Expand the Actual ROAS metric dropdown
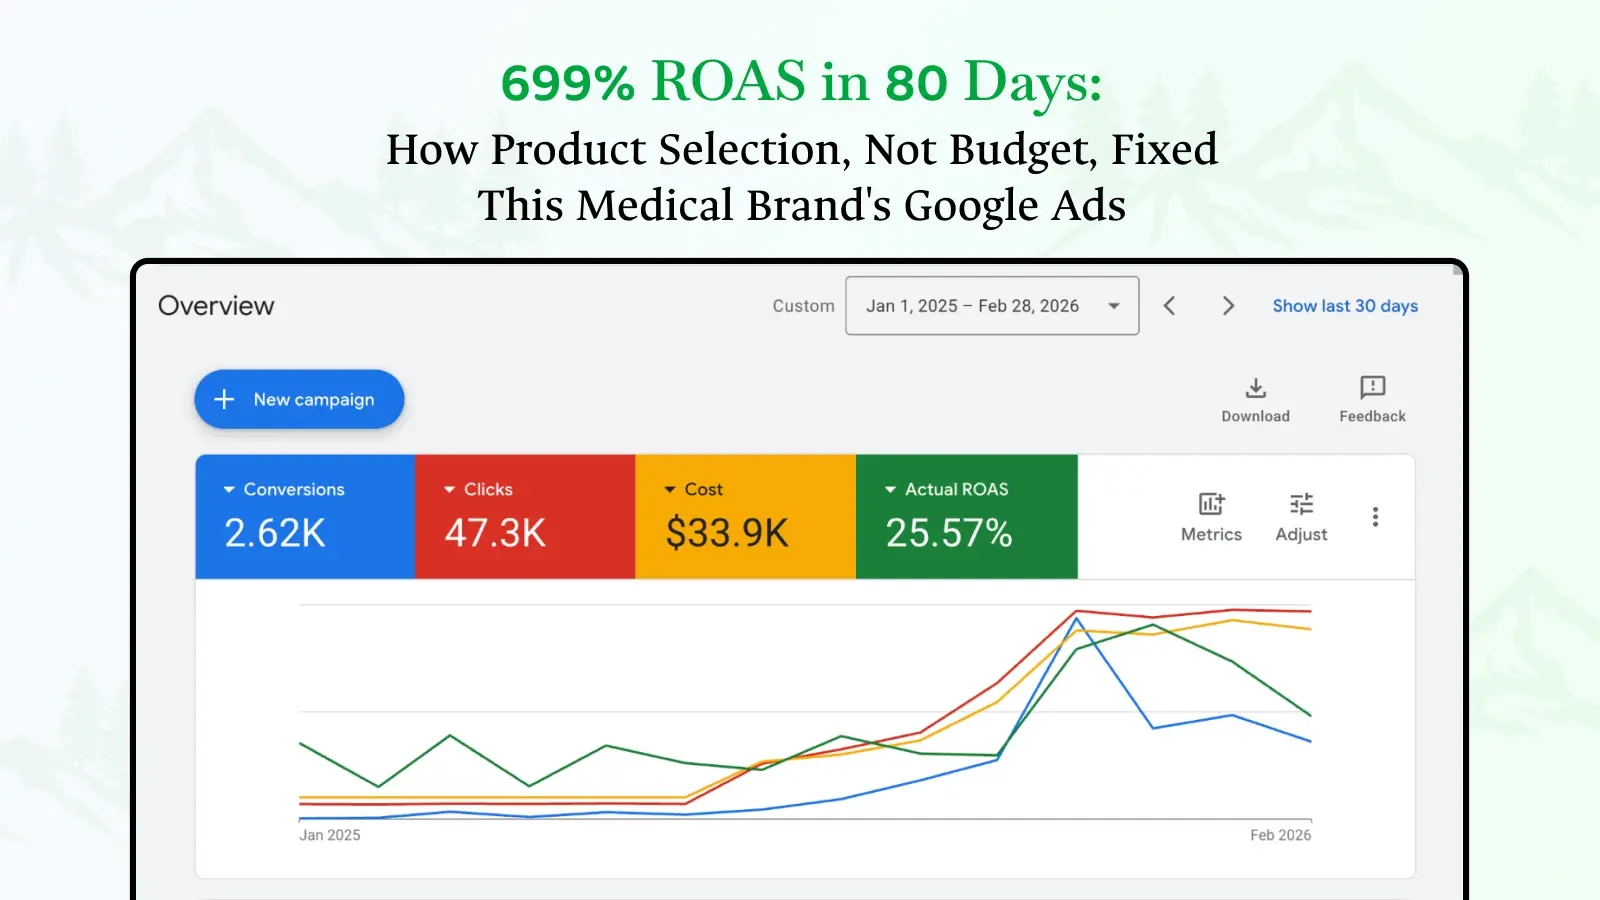This screenshot has width=1600, height=900. [890, 490]
